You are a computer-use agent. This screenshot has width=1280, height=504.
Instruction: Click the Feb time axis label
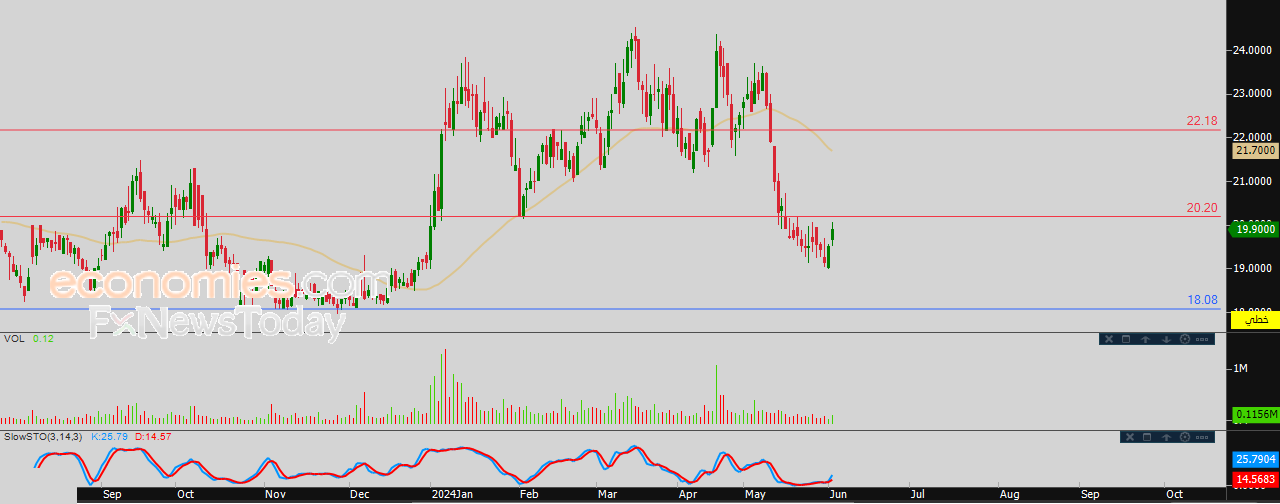pos(530,494)
